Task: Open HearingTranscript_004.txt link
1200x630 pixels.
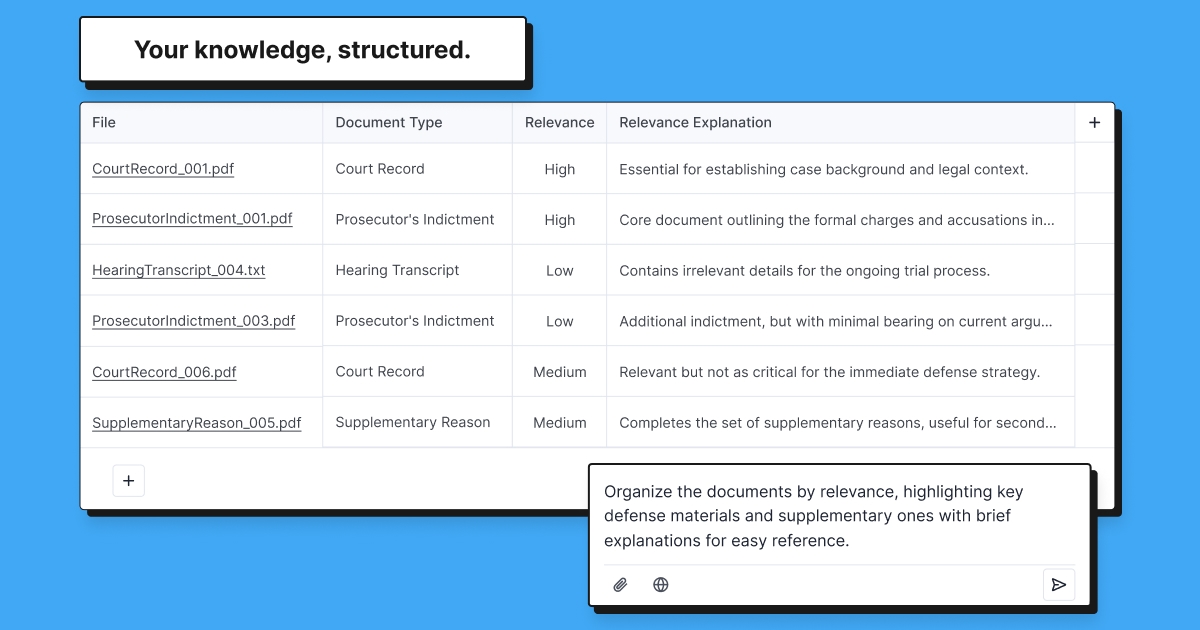Action: click(179, 270)
